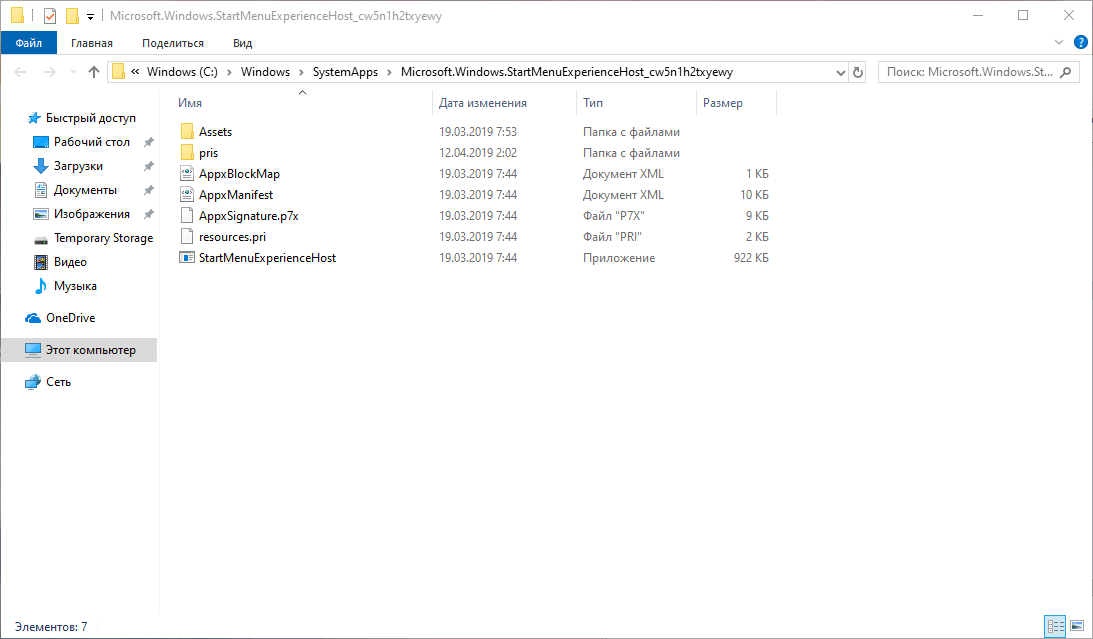Screen dimensions: 1093x639
Task: Open the Assets folder icon
Action: pyautogui.click(x=186, y=132)
